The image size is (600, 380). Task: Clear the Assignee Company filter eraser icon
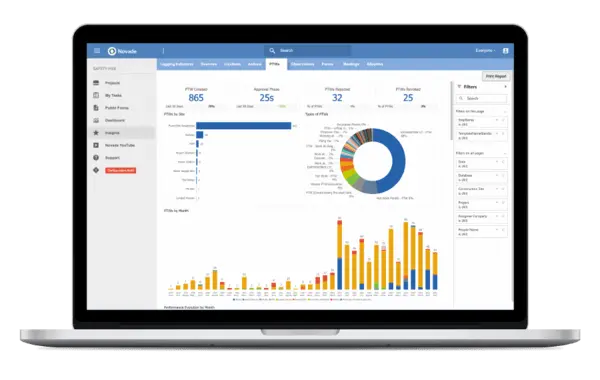(x=503, y=216)
